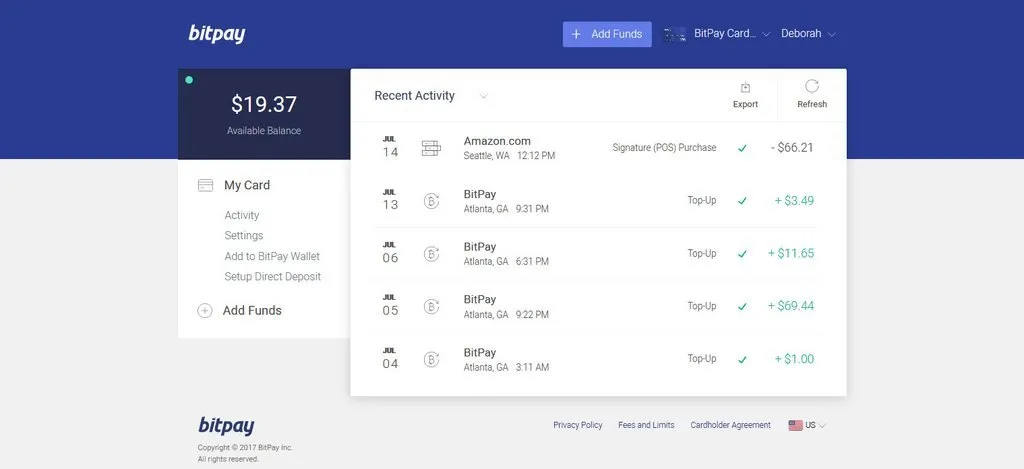The image size is (1024, 469).
Task: Click the BitPay icon on the Jul 05 row
Action: 431,306
